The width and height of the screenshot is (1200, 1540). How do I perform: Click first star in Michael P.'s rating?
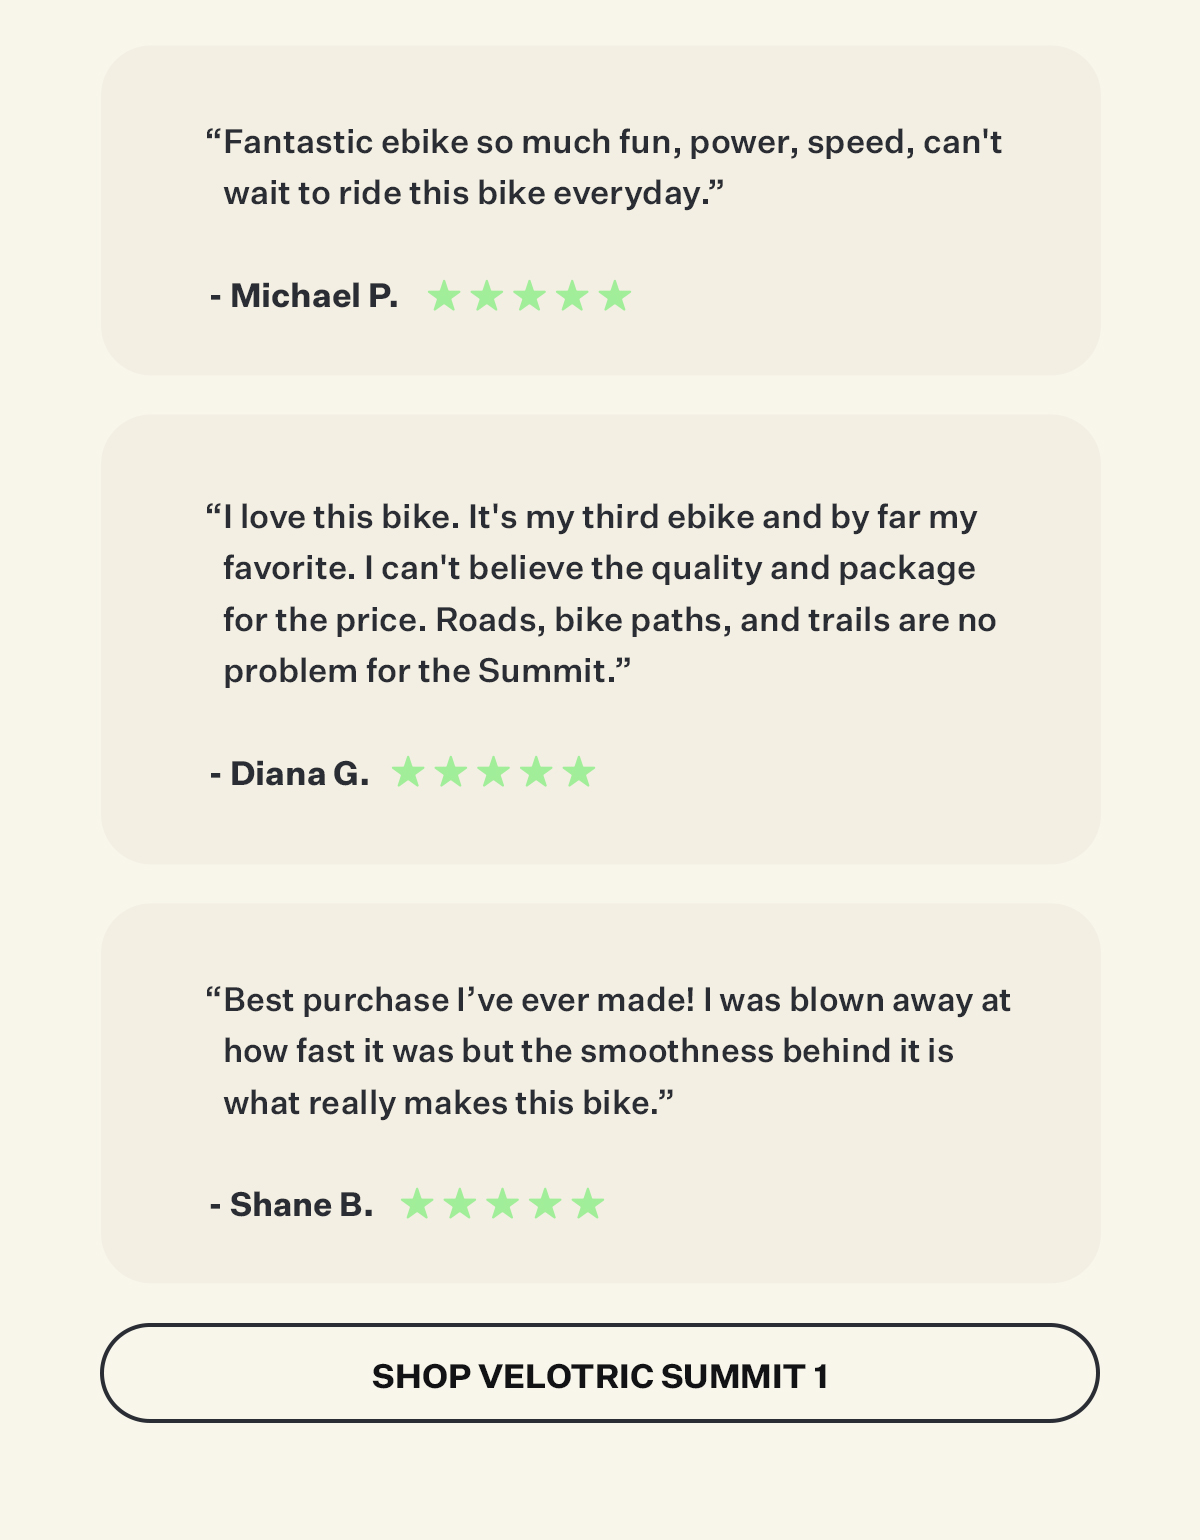pos(443,296)
